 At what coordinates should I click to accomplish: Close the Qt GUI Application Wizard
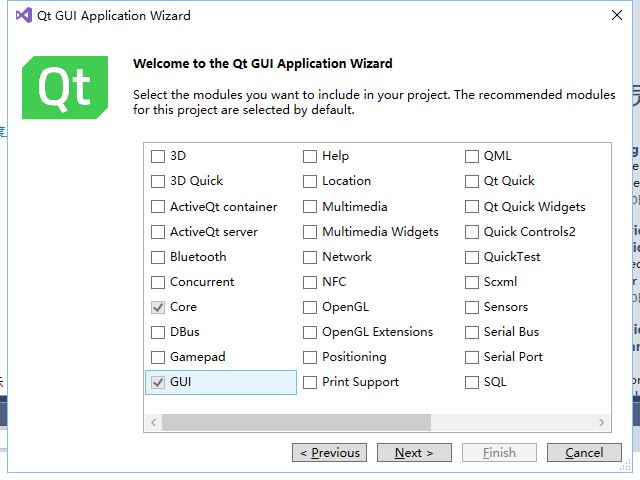616,16
